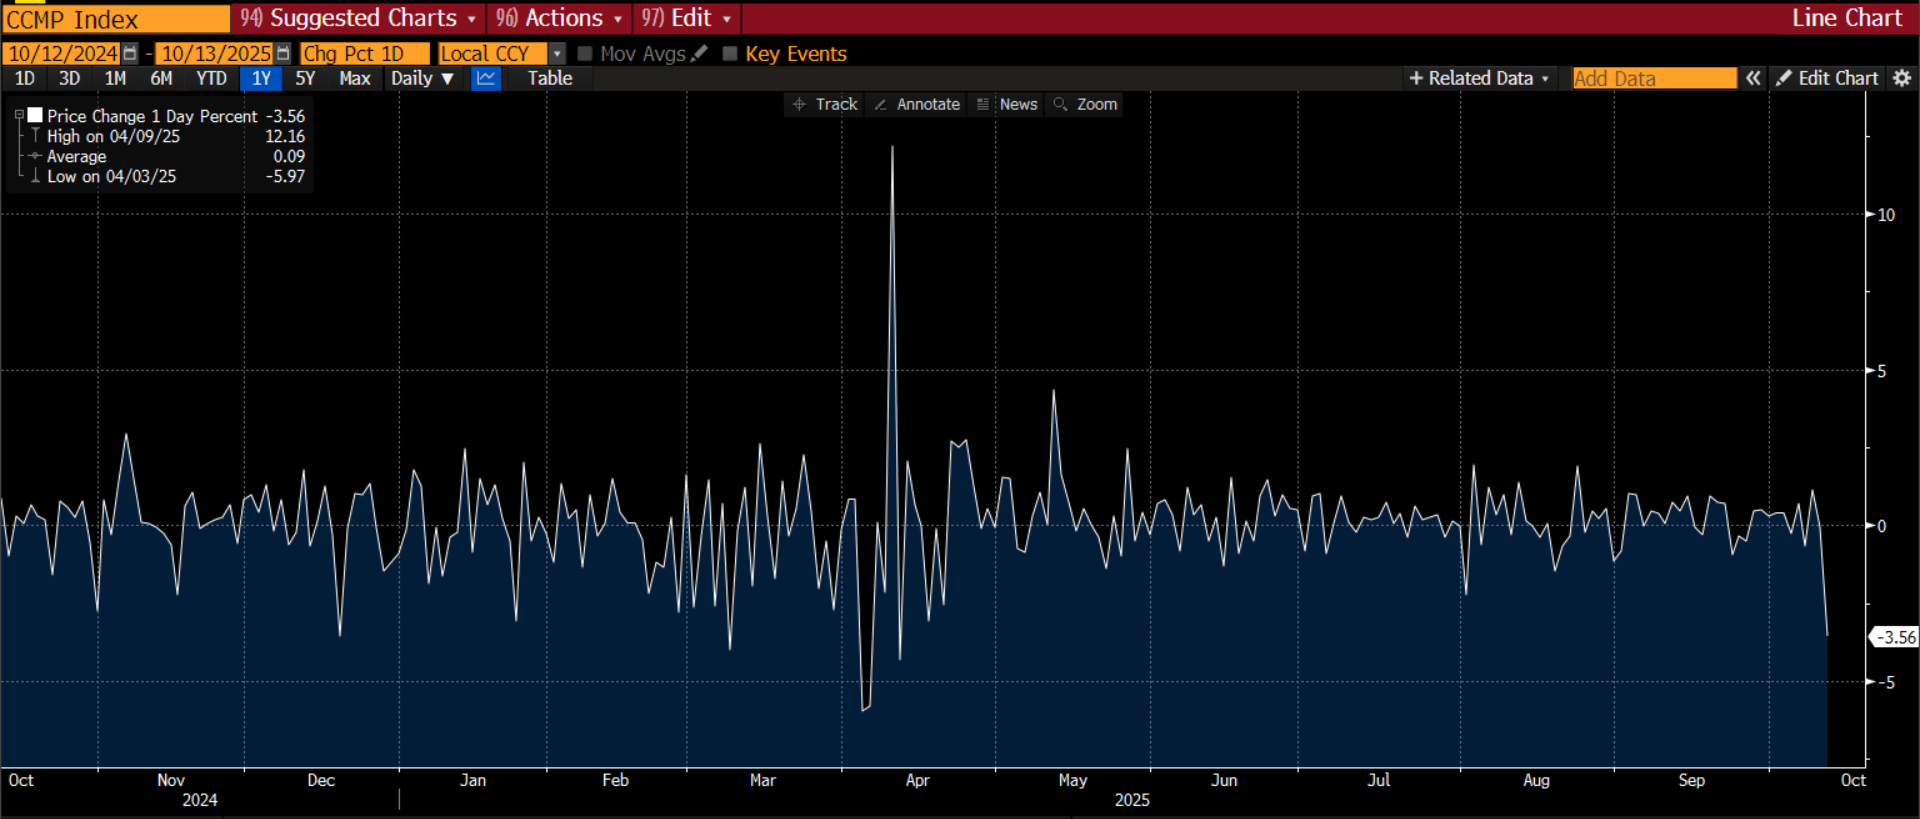This screenshot has width=1920, height=819.
Task: Expand the Related Data dropdown
Action: coord(1479,78)
